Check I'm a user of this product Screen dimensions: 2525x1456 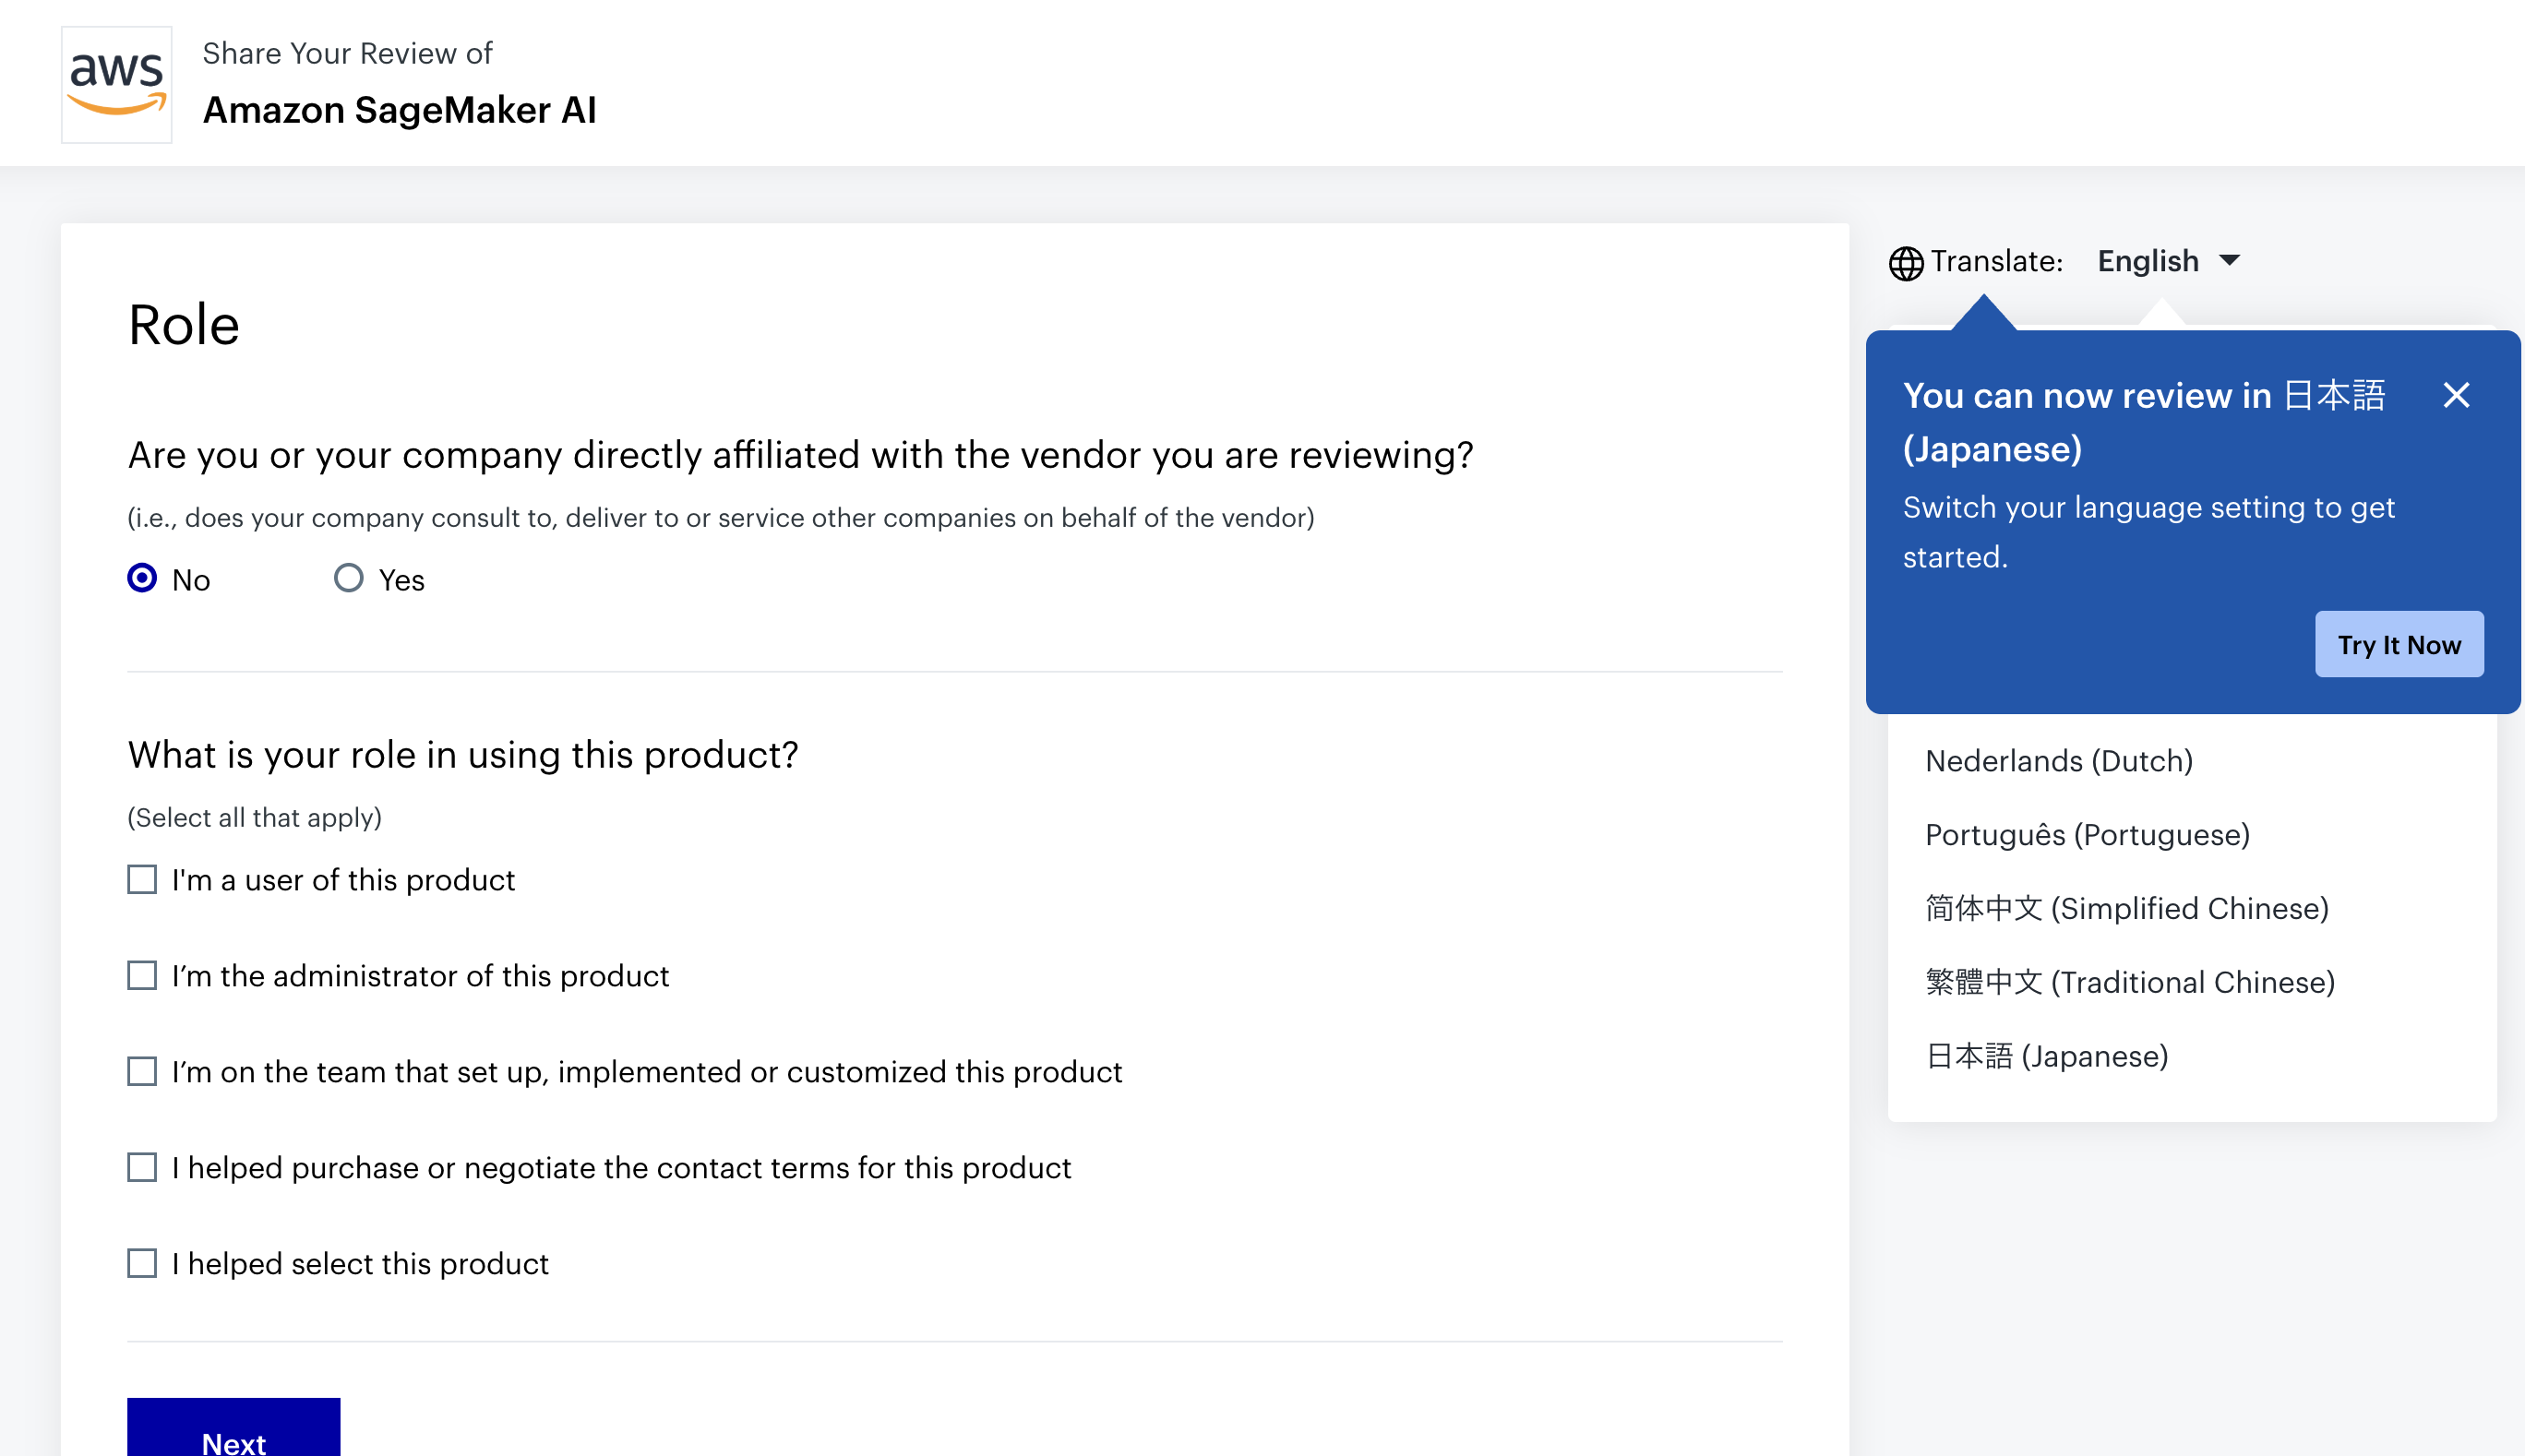click(142, 879)
